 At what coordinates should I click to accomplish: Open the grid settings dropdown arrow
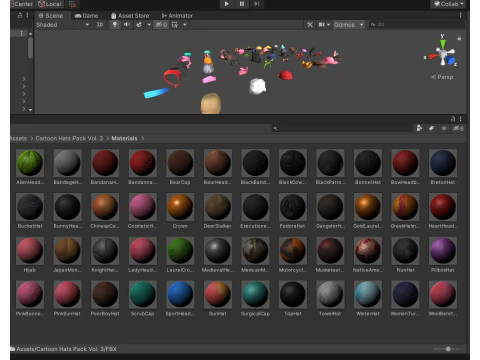[185, 25]
